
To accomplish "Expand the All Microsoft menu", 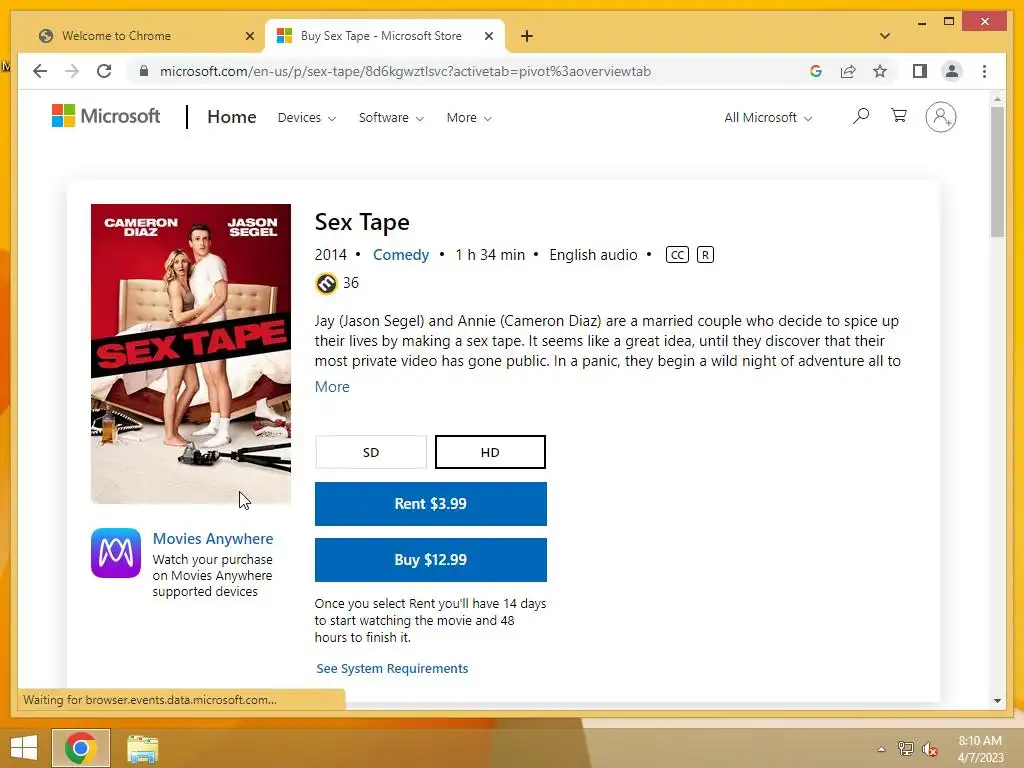I will (768, 118).
